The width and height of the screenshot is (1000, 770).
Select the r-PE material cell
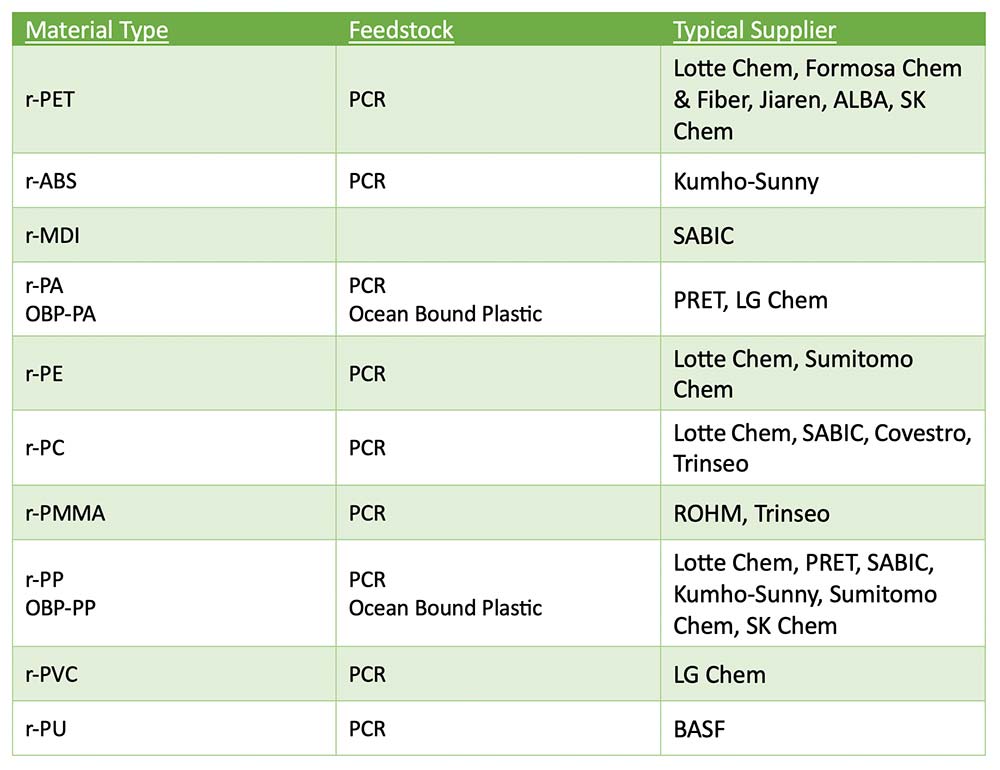(174, 373)
